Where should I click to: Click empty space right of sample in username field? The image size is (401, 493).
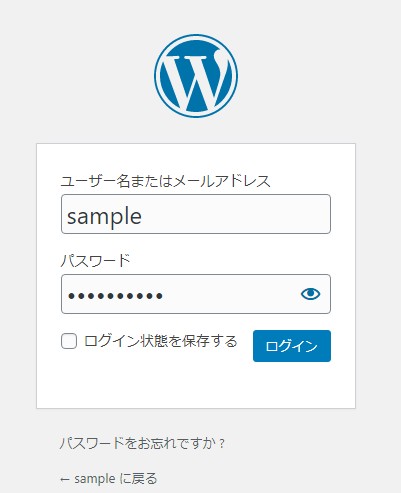(x=233, y=214)
